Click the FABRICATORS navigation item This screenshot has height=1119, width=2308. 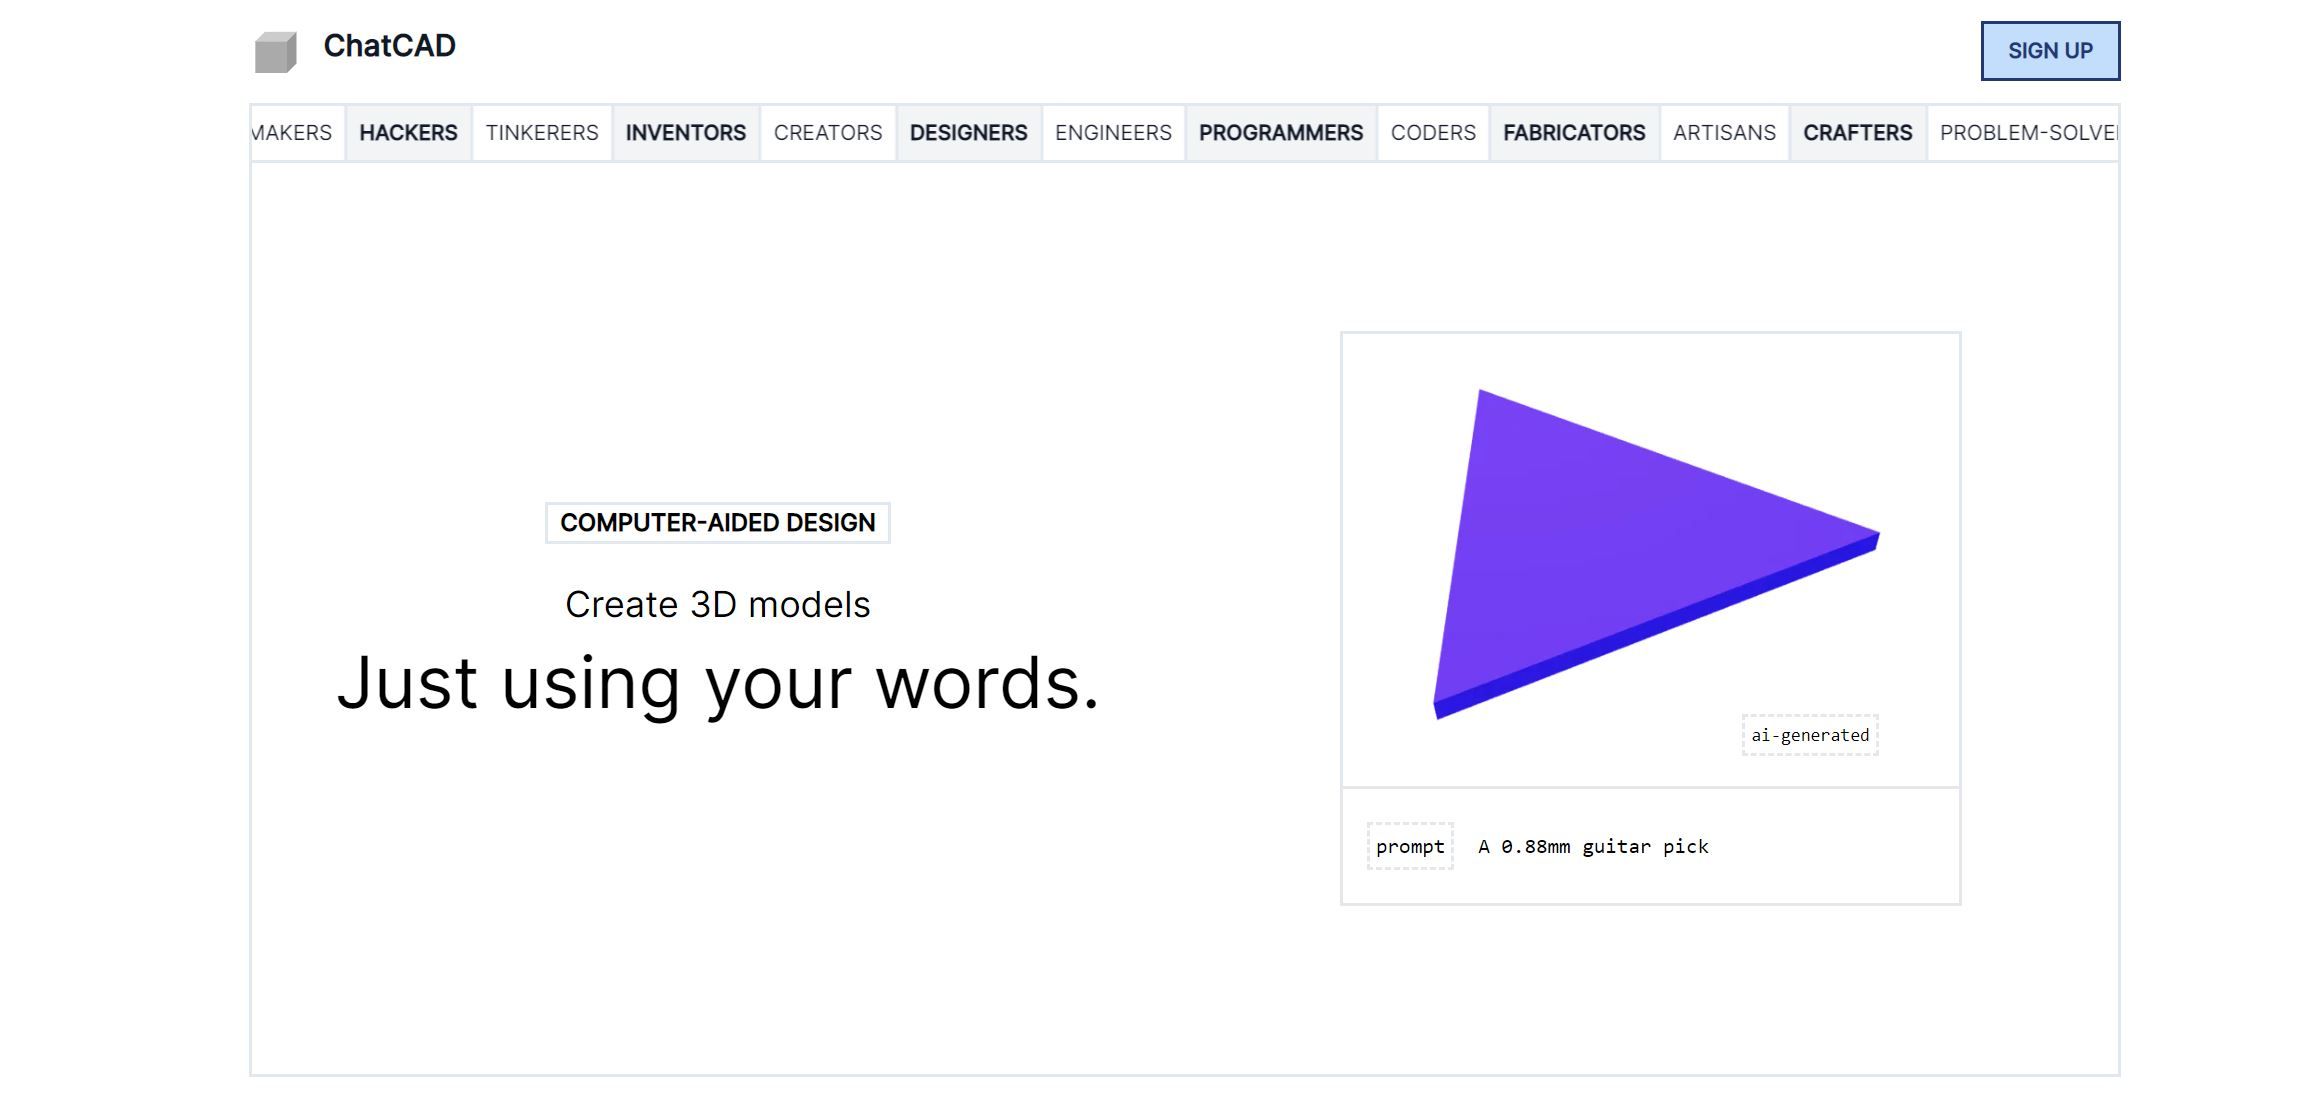[1574, 133]
